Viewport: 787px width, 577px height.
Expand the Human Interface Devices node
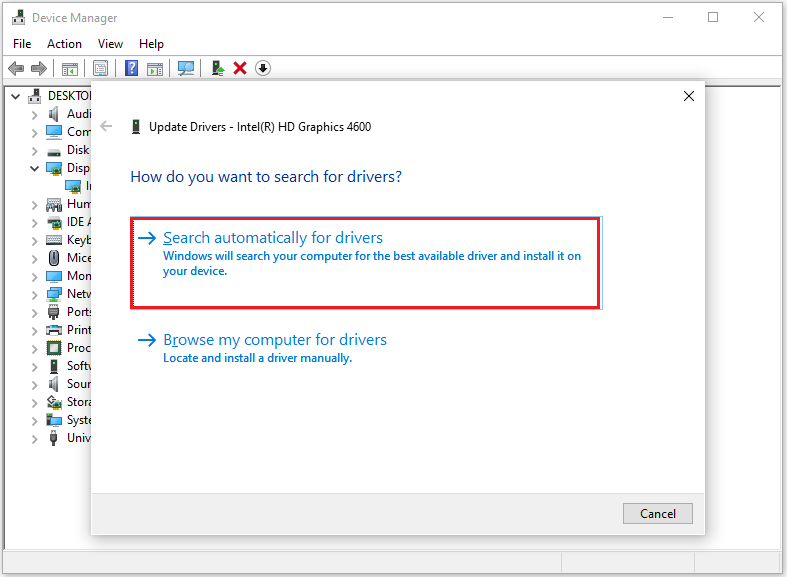(x=34, y=205)
